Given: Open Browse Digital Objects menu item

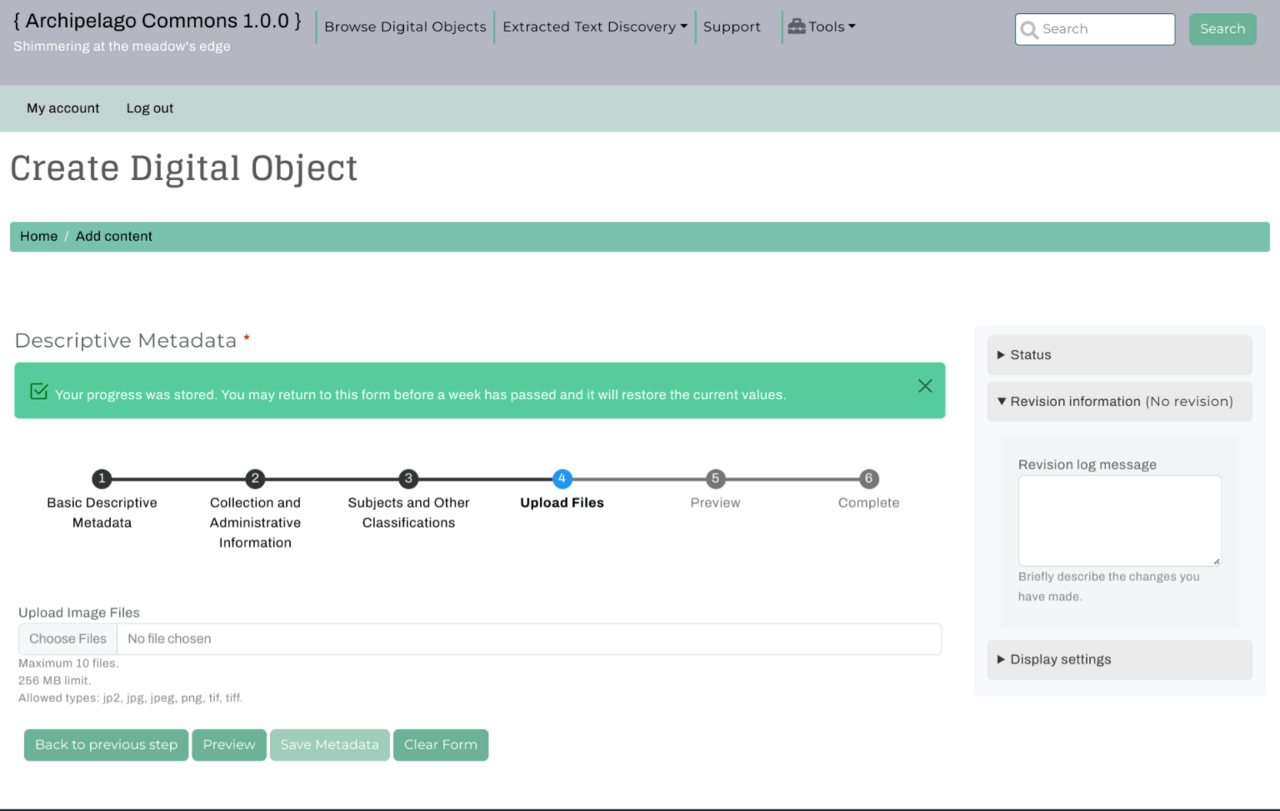Looking at the screenshot, I should coord(405,27).
